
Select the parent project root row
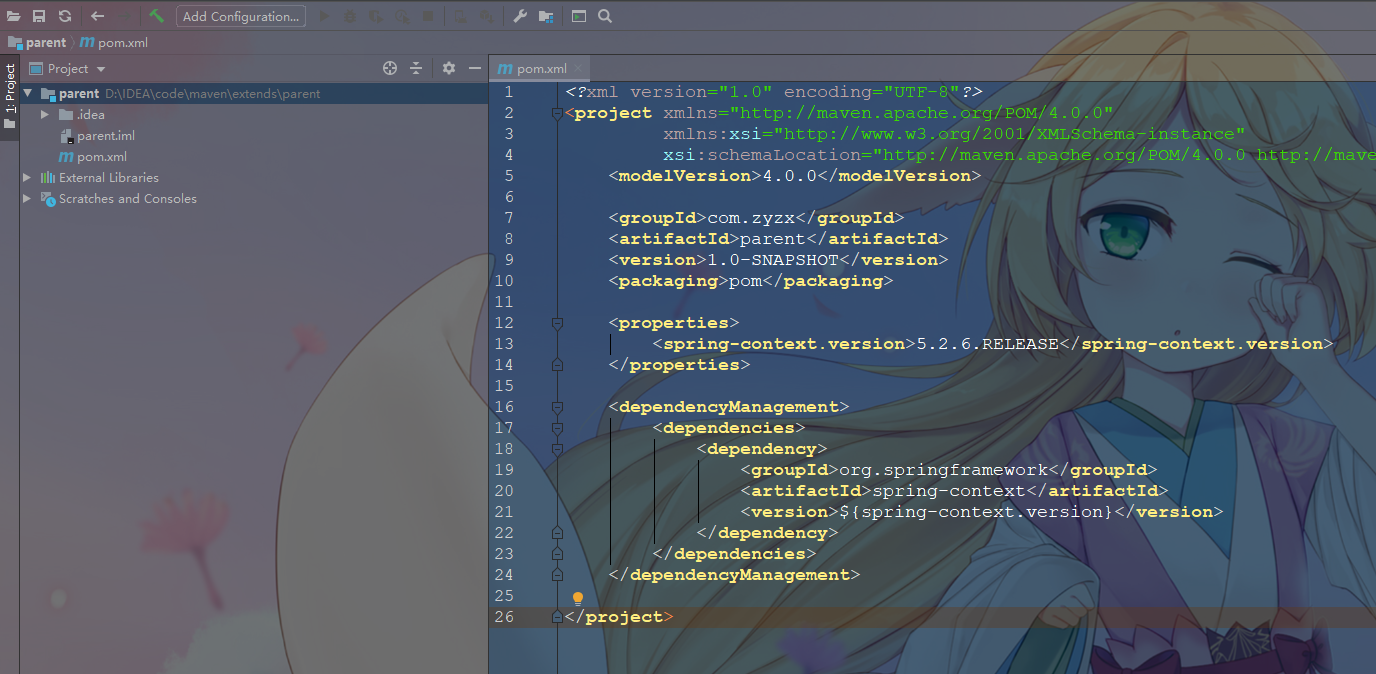pyautogui.click(x=254, y=94)
